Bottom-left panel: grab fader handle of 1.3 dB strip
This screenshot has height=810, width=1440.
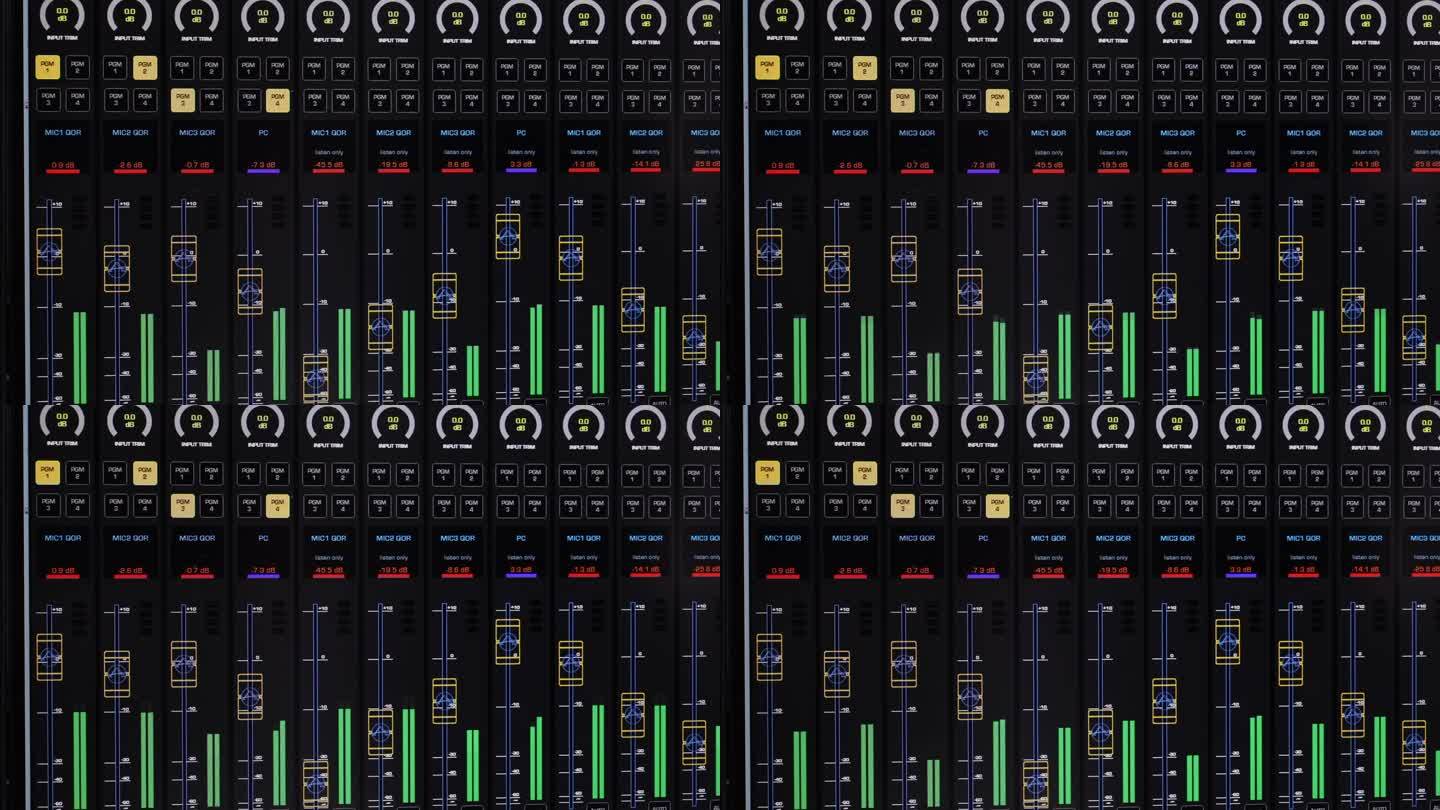pos(571,663)
